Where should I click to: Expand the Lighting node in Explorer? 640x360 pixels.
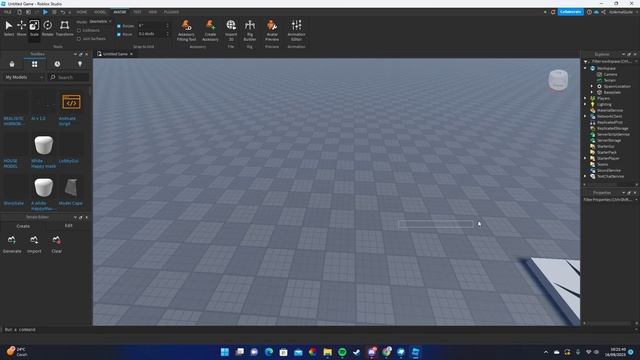585,104
